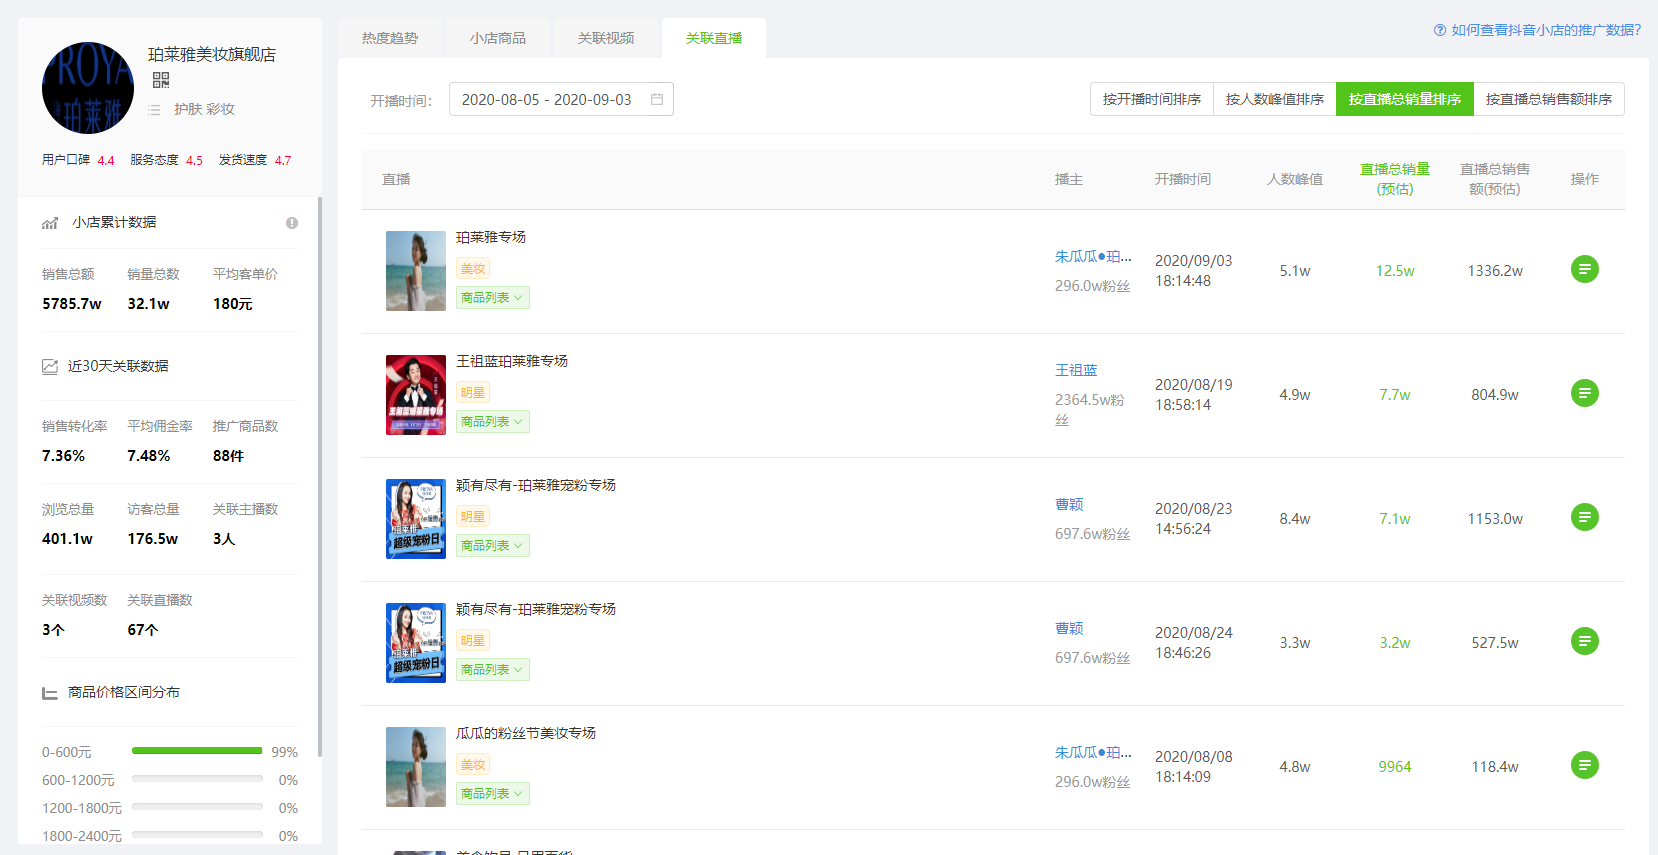Click the left sidebar scrollbar
The height and width of the screenshot is (855, 1658).
(320, 476)
